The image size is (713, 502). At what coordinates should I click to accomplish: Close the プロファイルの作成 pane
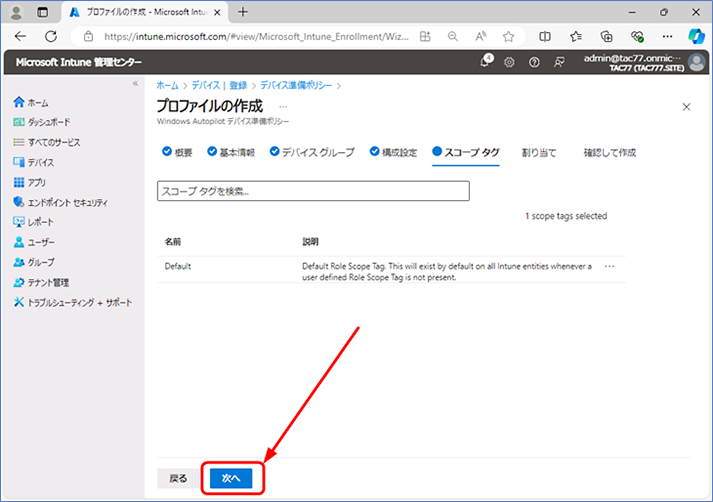(687, 107)
